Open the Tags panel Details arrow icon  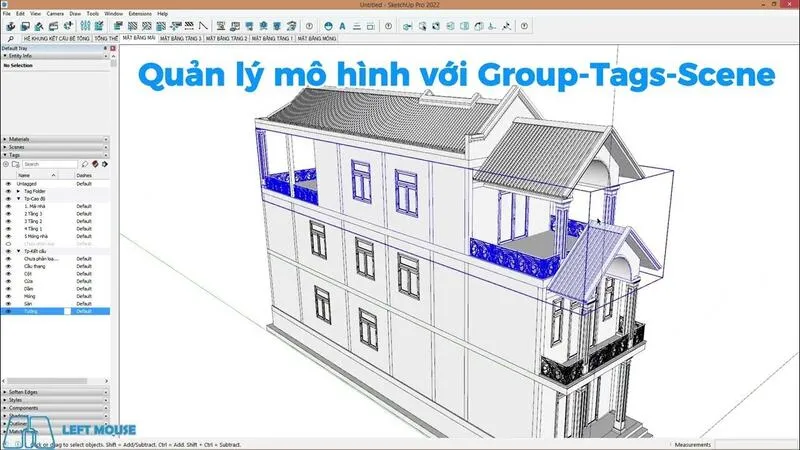pos(105,164)
